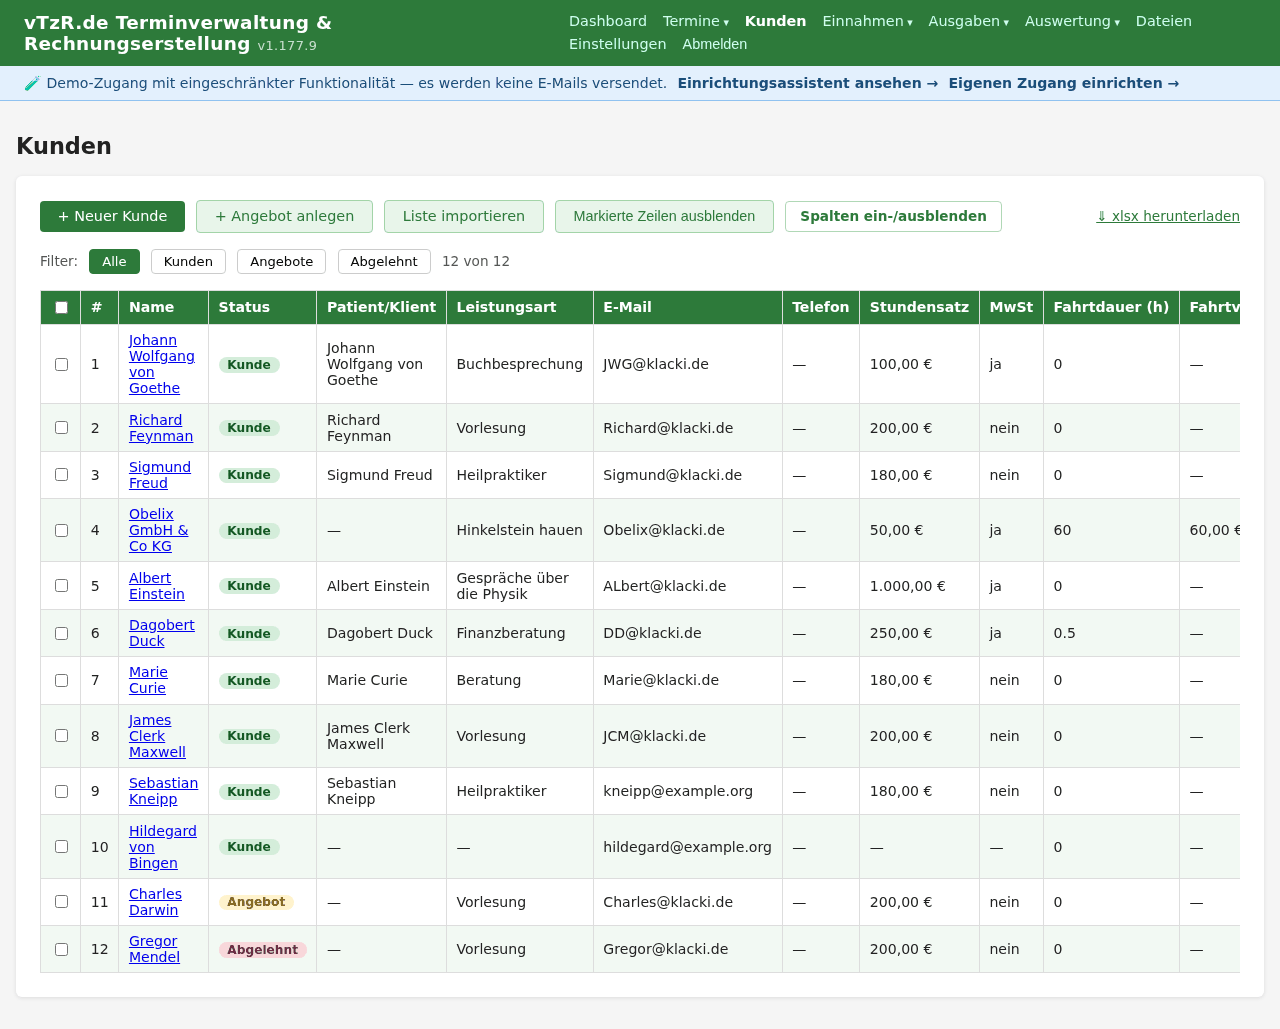
Task: Check the Albert Einstein row checkbox
Action: pyautogui.click(x=61, y=585)
